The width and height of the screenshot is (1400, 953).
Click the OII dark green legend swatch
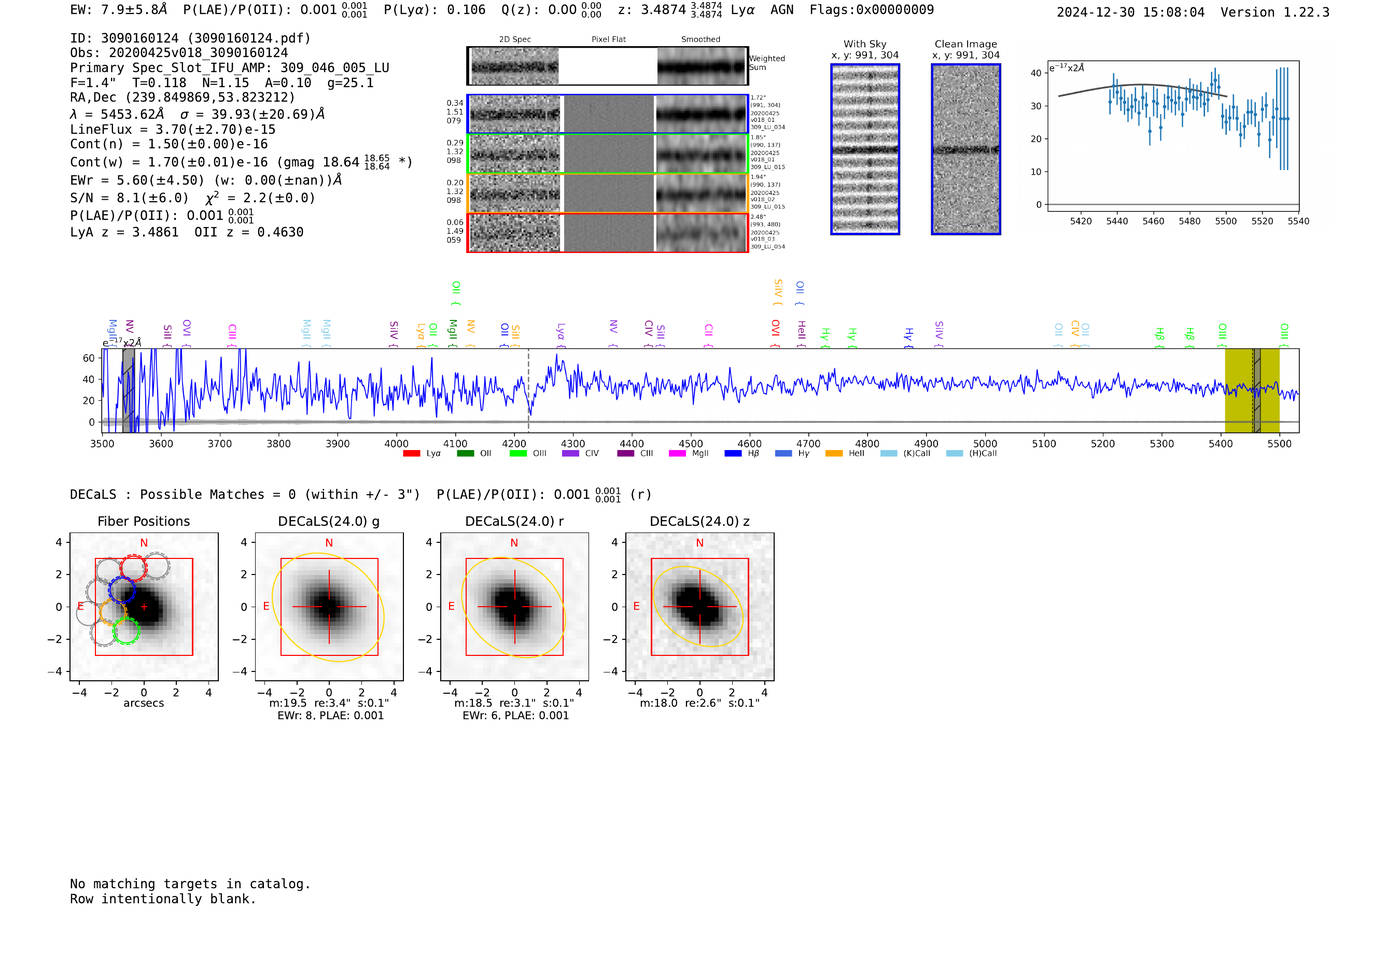click(465, 454)
